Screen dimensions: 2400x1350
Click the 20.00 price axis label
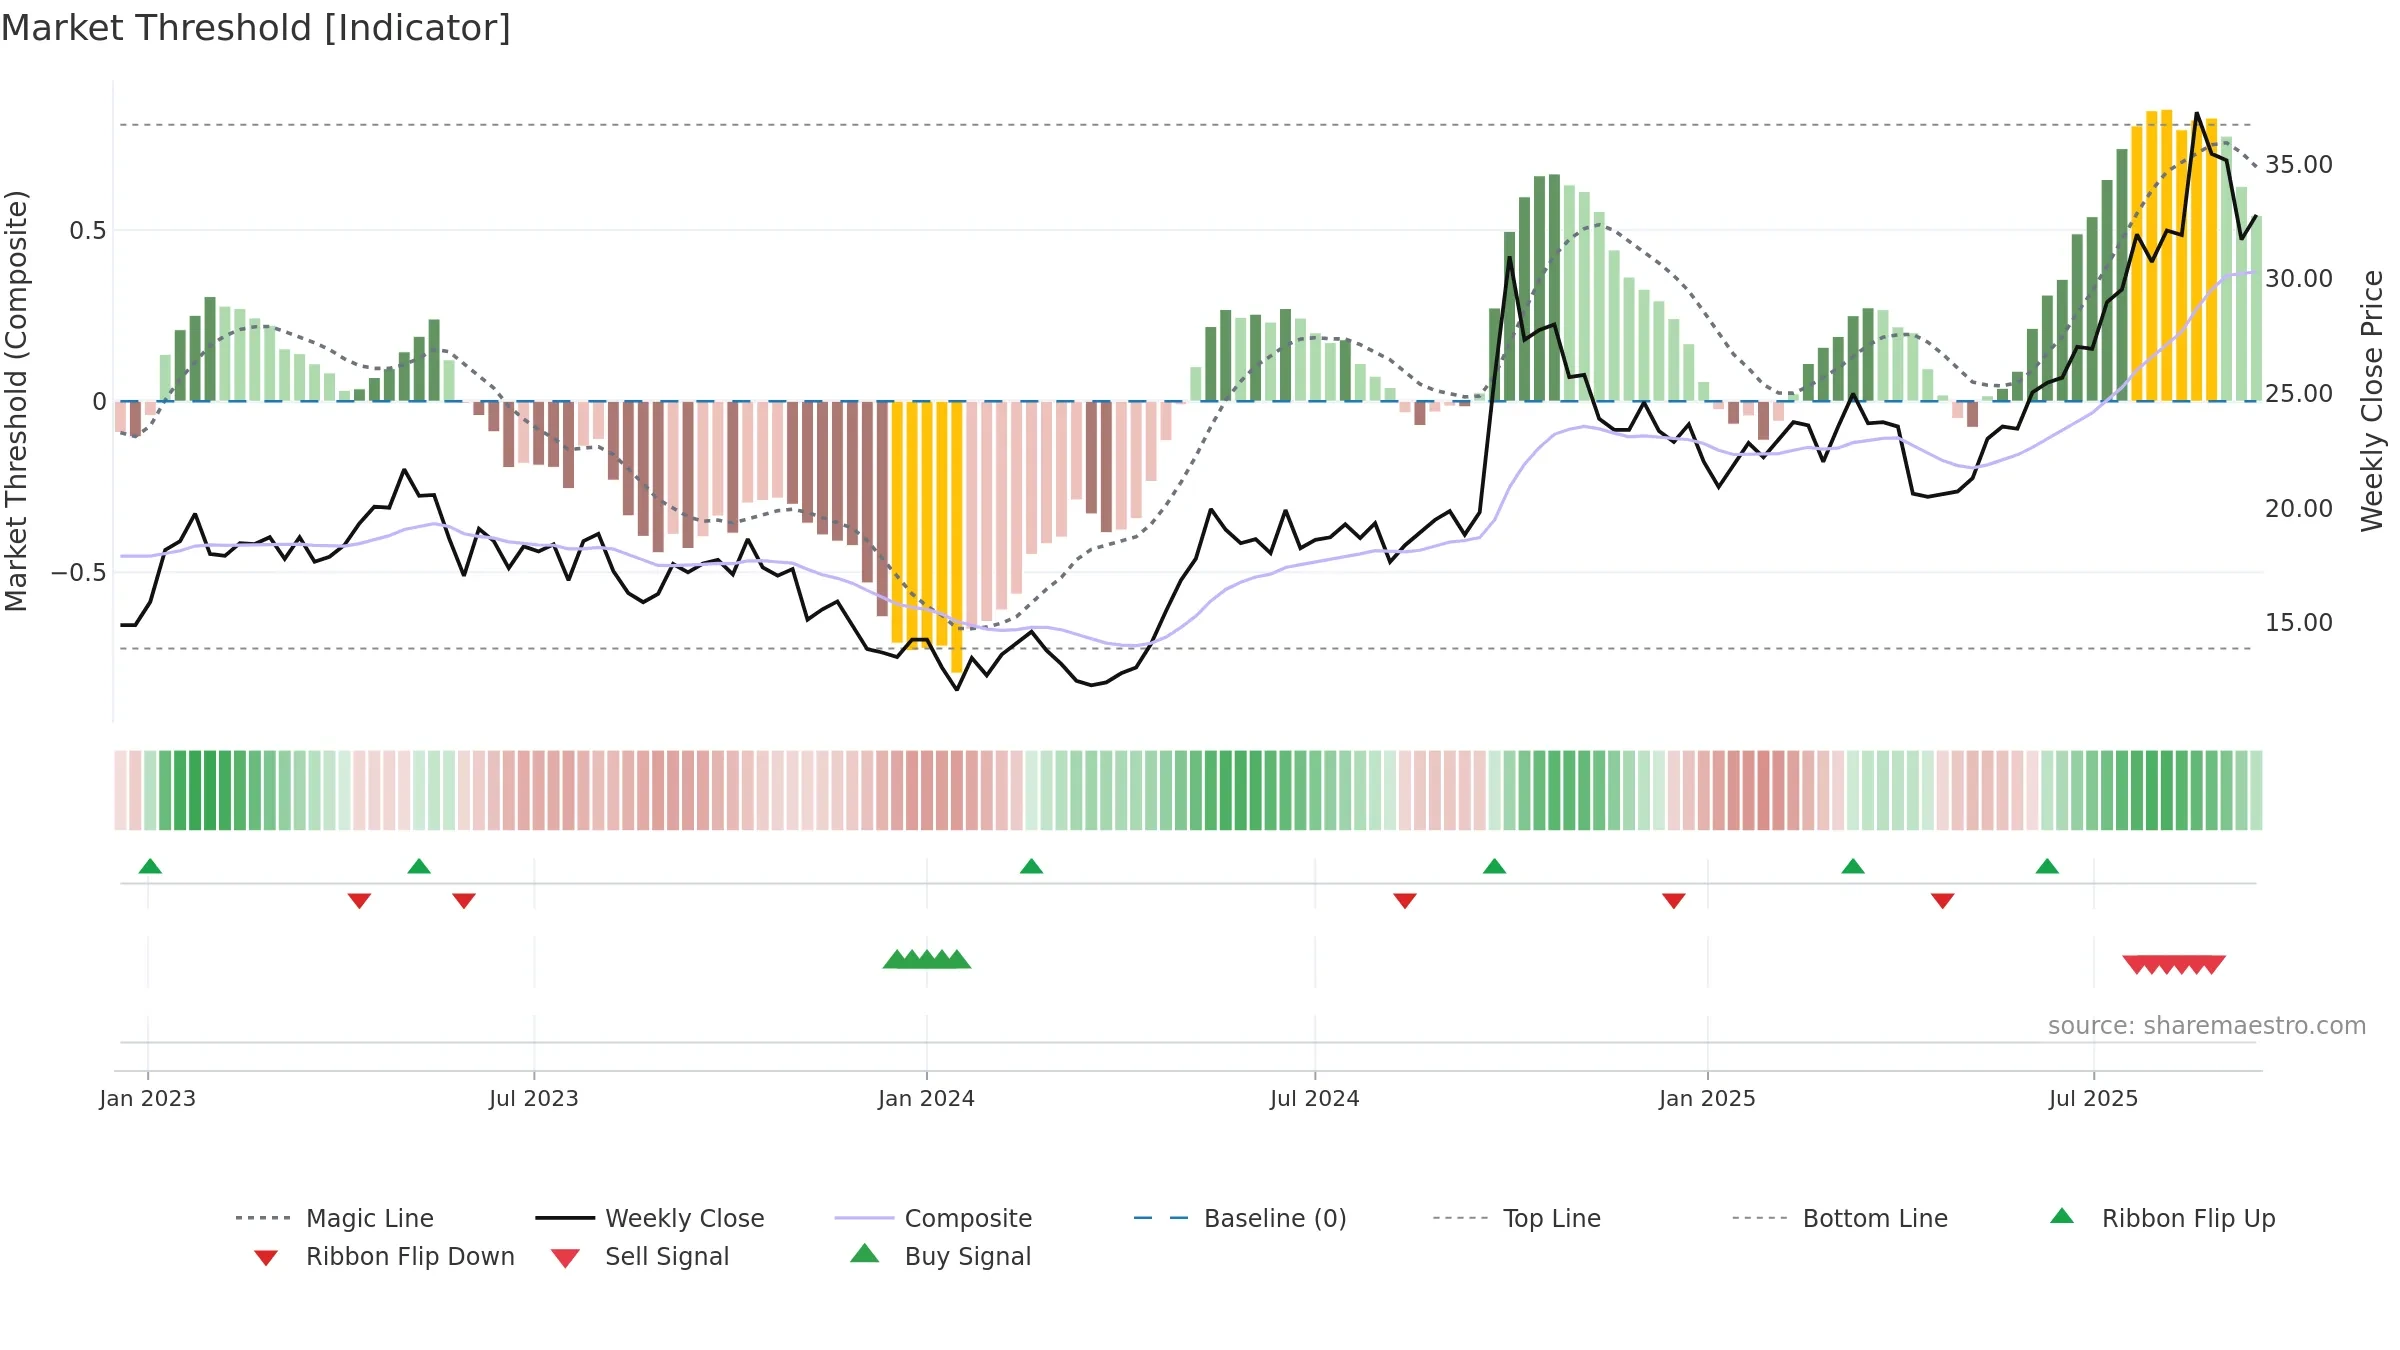point(2299,509)
